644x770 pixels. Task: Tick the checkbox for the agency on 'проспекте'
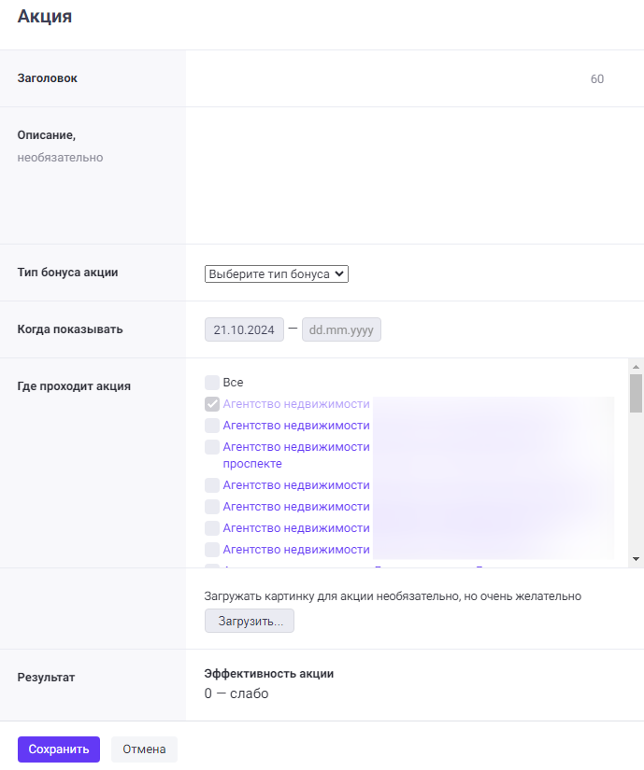[x=212, y=447]
